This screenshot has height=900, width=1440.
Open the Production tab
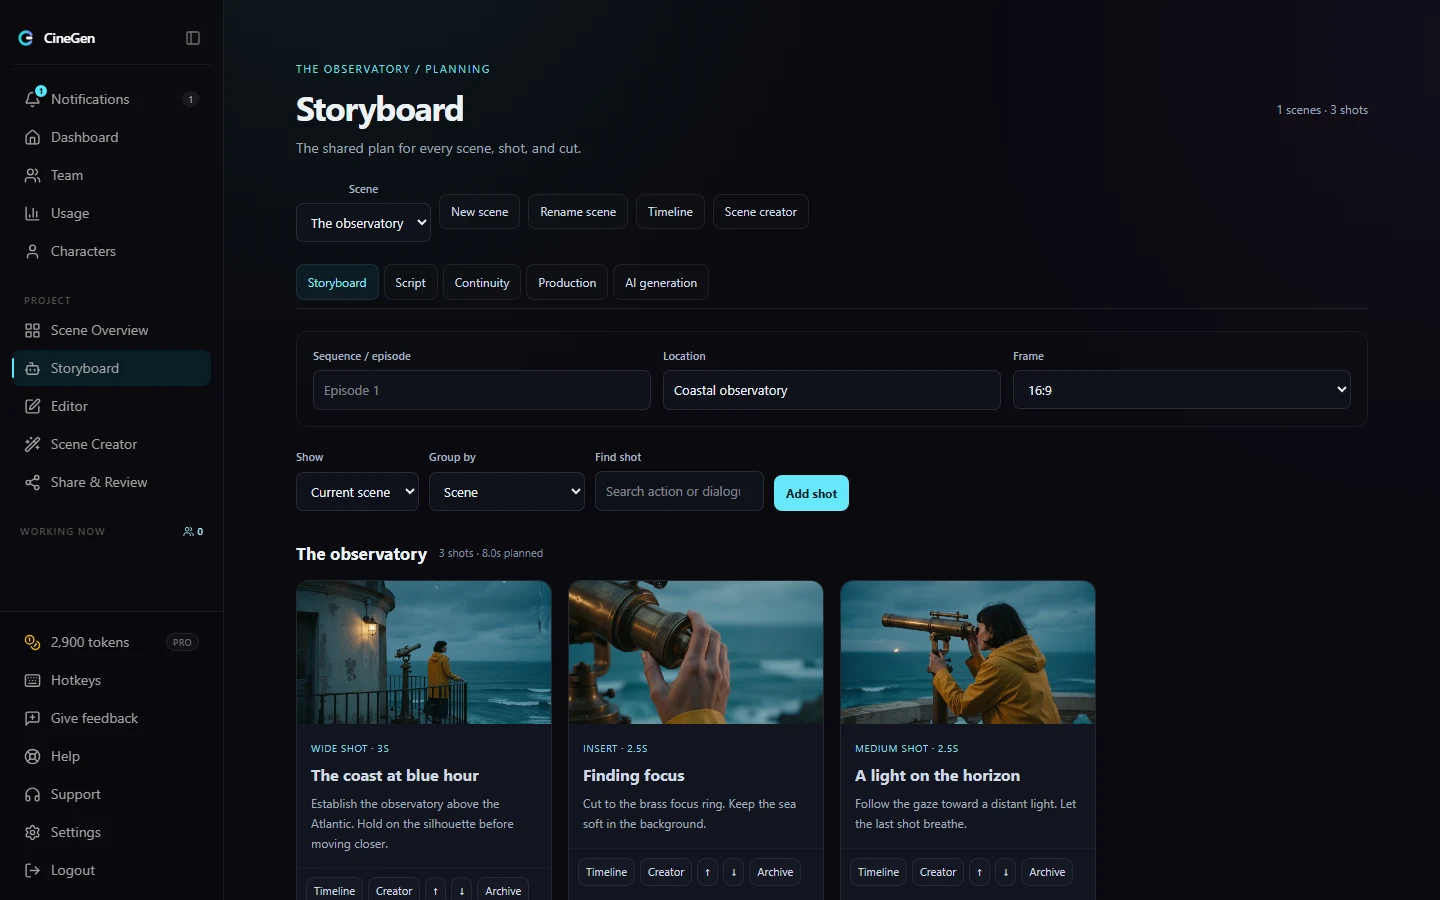point(567,283)
